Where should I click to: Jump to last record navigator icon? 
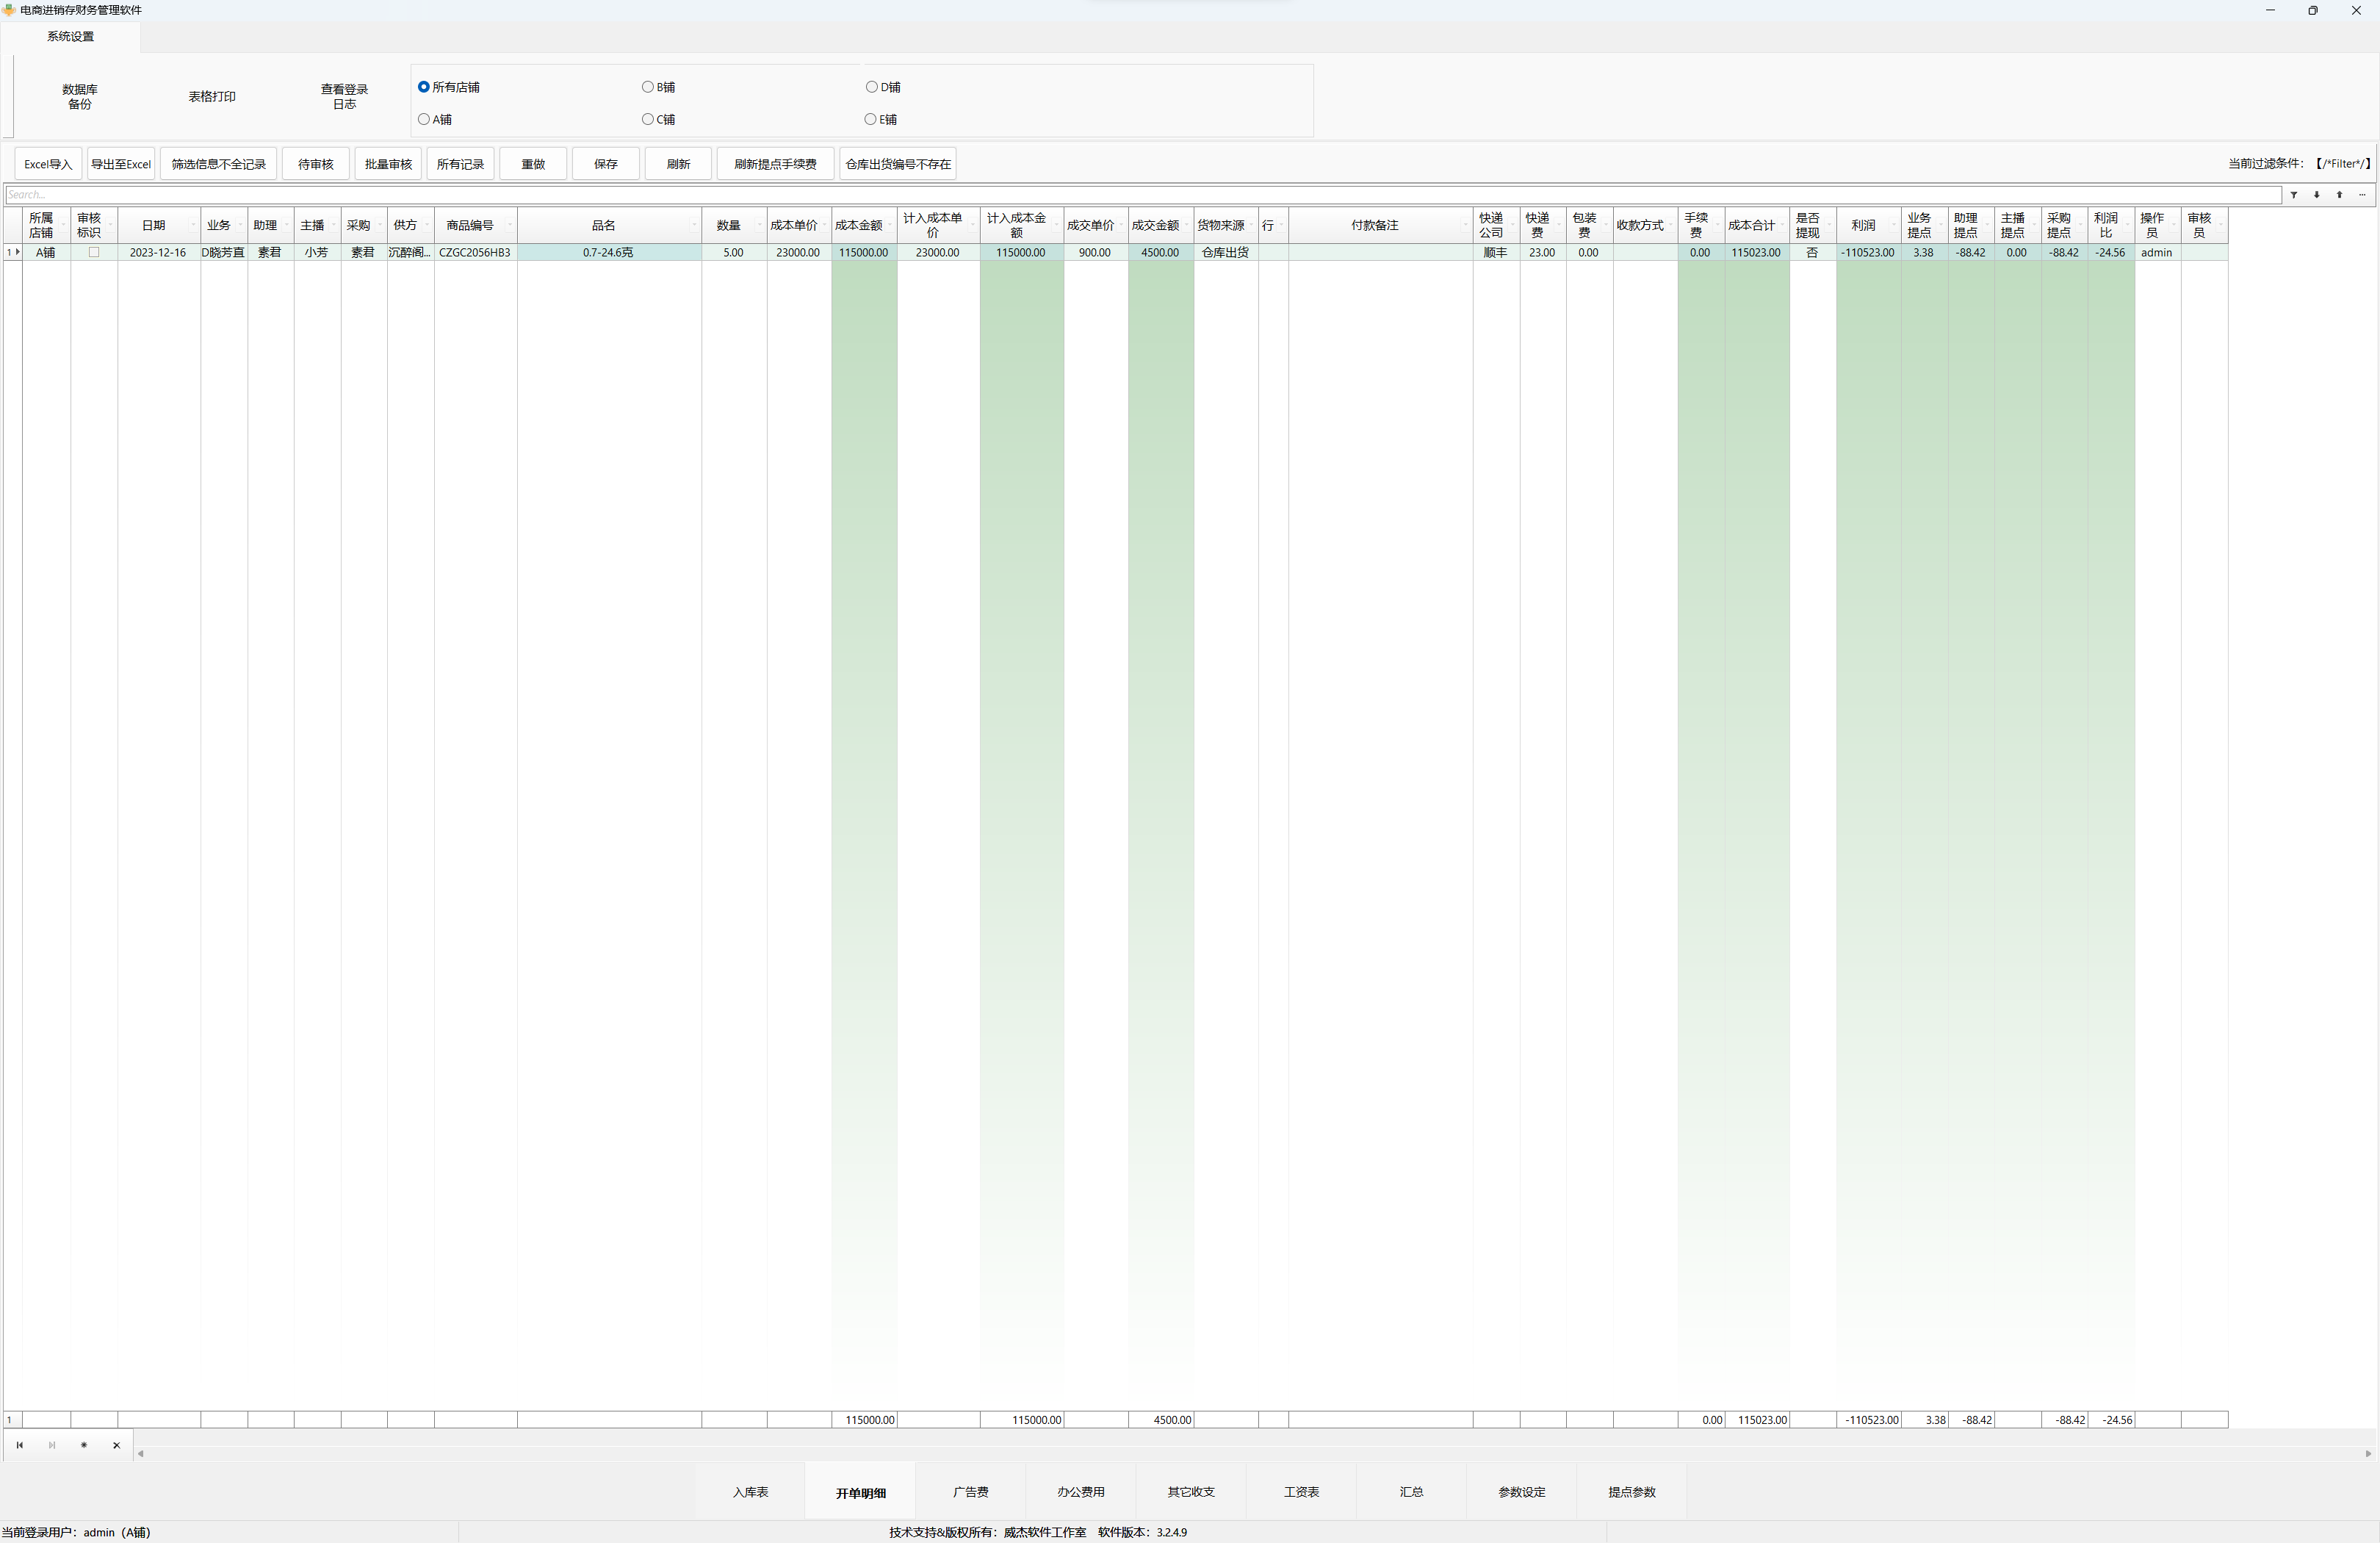pos(52,1445)
